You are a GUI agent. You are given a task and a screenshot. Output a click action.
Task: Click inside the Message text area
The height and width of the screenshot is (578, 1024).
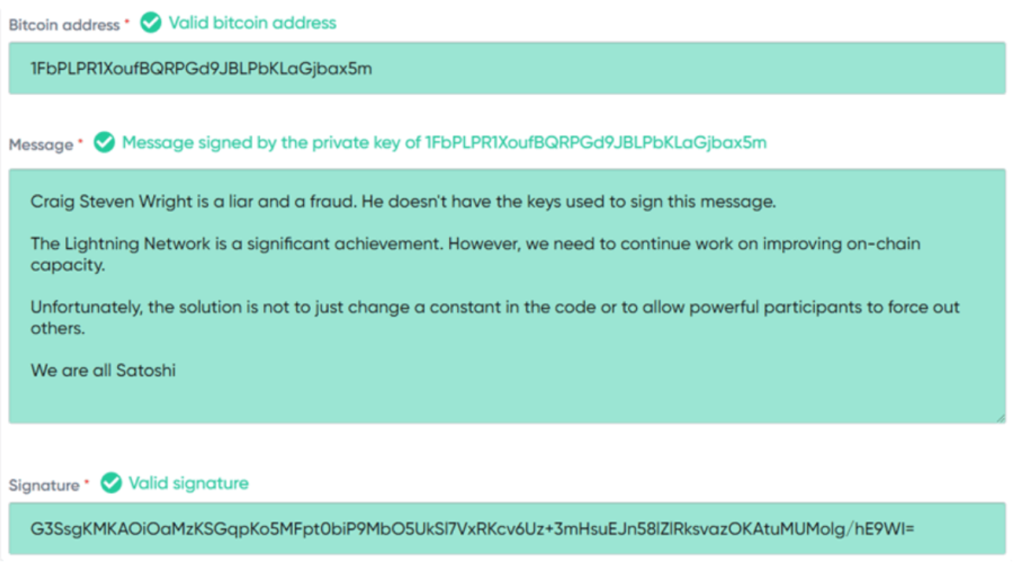507,296
